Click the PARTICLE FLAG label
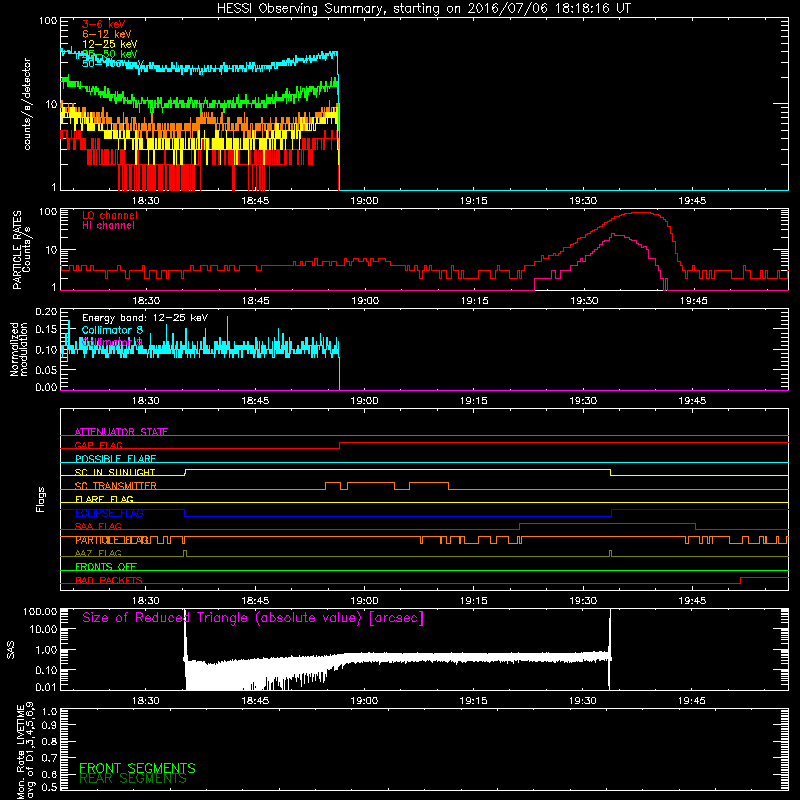Image resolution: width=800 pixels, height=800 pixels. pyautogui.click(x=112, y=540)
